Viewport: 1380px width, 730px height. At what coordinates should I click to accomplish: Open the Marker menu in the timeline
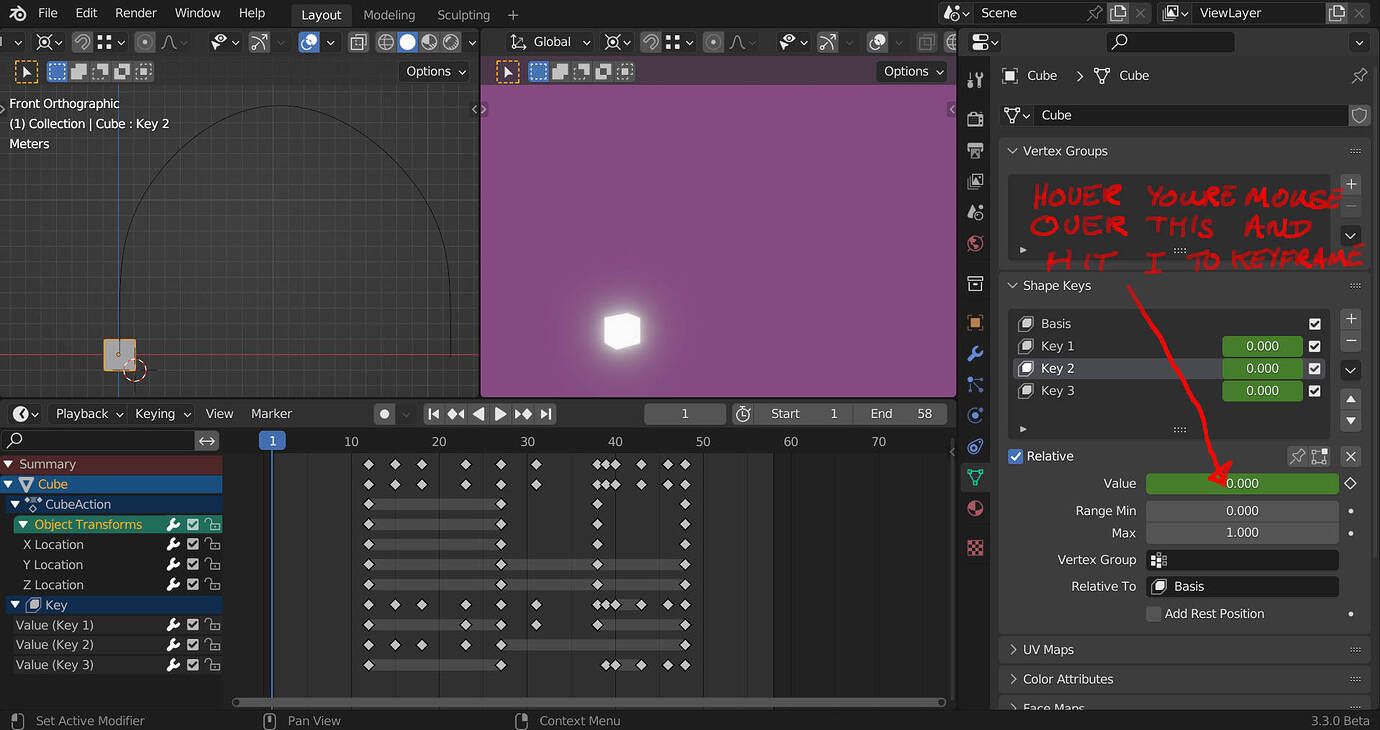pos(271,414)
